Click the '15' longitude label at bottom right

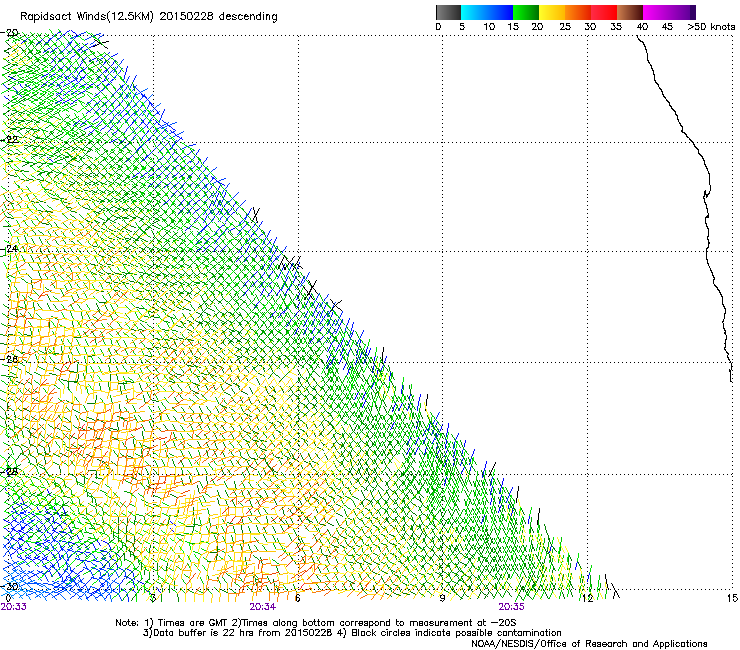pyautogui.click(x=732, y=599)
